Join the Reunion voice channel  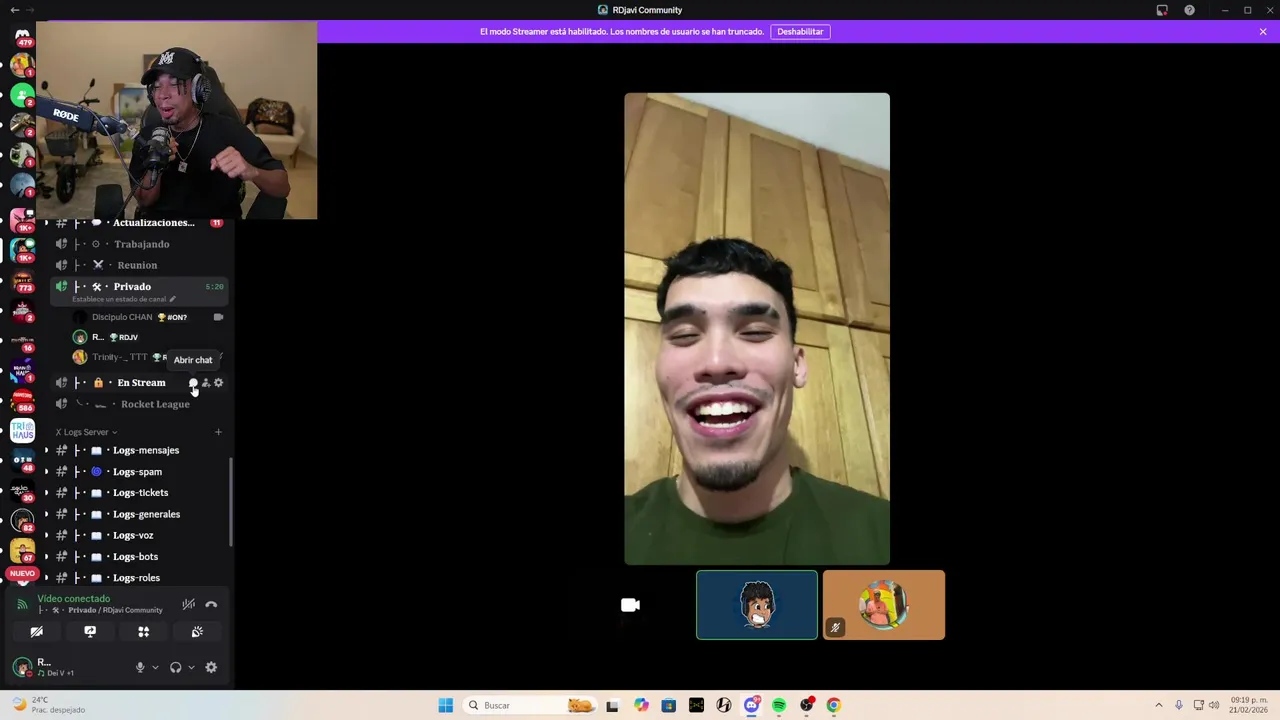(139, 265)
